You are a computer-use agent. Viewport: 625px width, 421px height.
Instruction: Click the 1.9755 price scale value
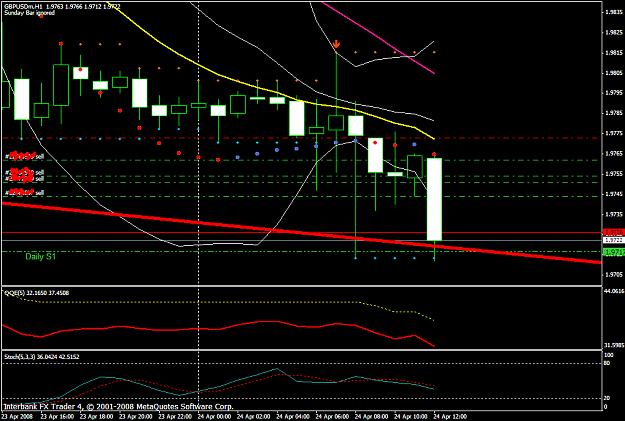[614, 174]
